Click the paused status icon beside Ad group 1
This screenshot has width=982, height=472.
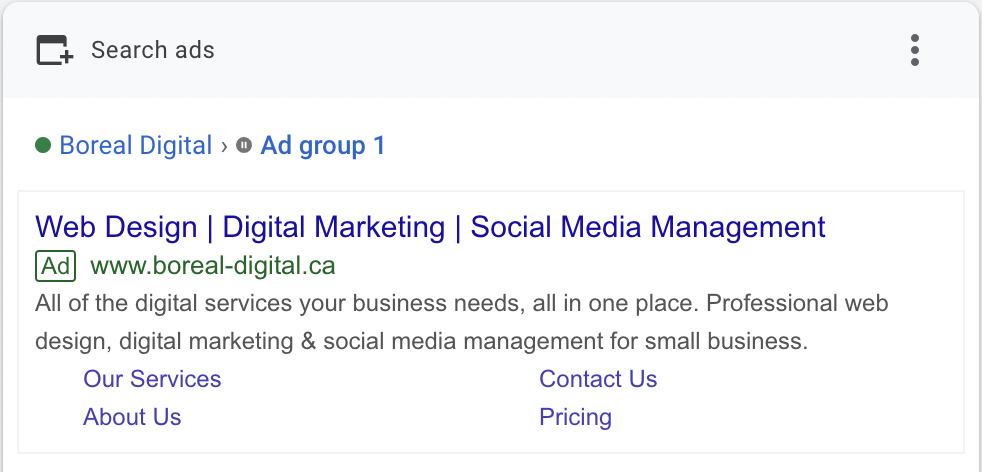coord(244,146)
